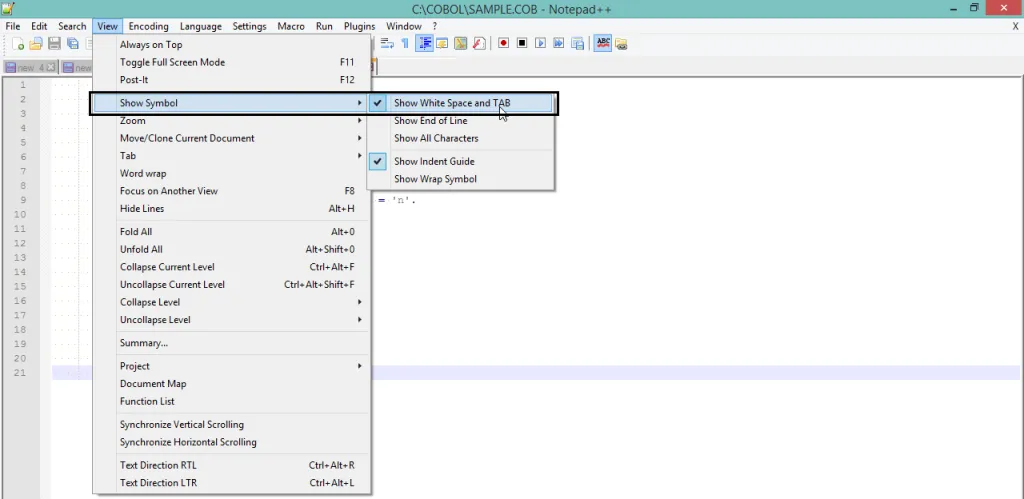The width and height of the screenshot is (1024, 499).
Task: Choose Hide Lines
Action: coord(232,209)
